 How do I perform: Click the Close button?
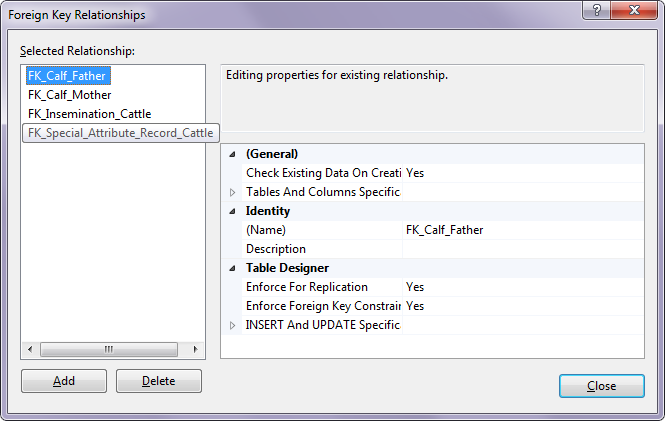tap(602, 386)
